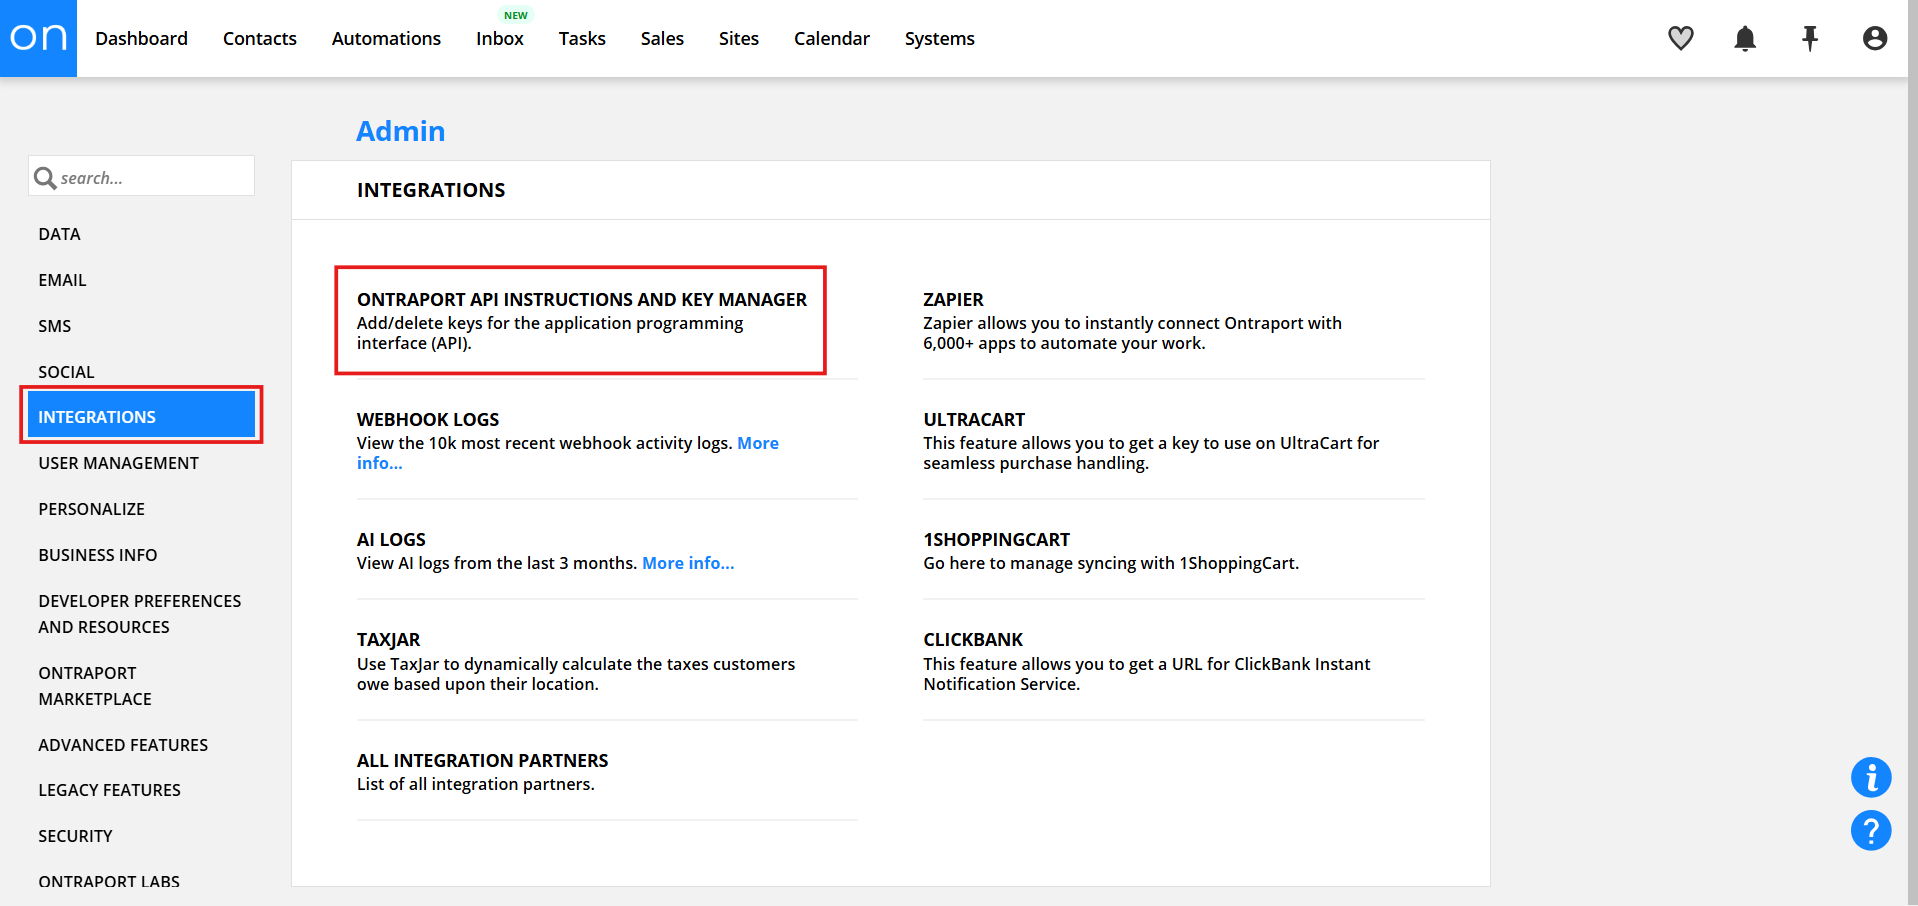The image size is (1918, 906).
Task: Click the search magnifier icon
Action: [x=45, y=178]
